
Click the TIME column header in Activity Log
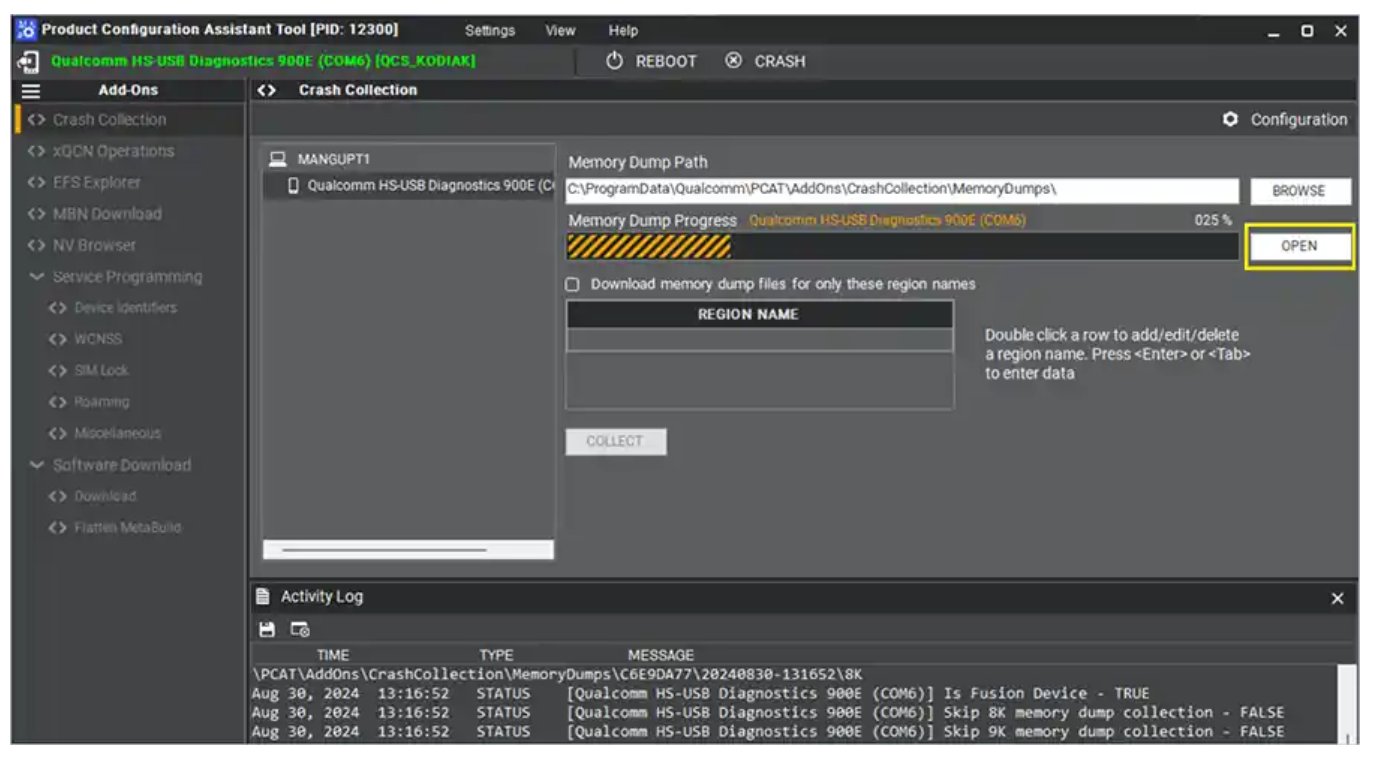point(333,655)
